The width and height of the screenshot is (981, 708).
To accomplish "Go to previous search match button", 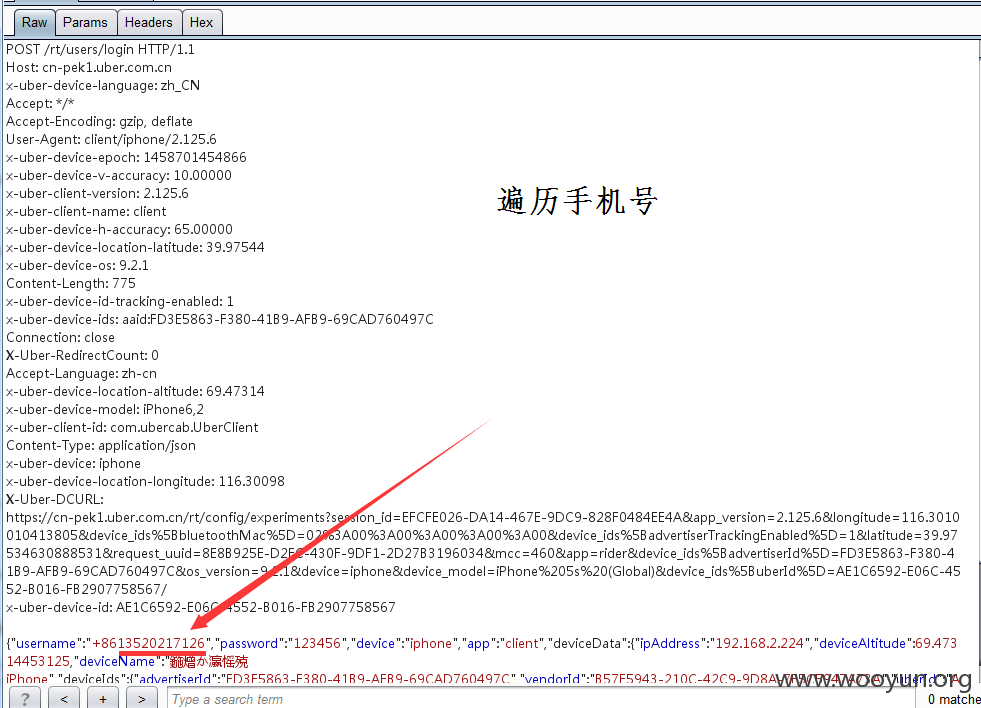I will (64, 698).
